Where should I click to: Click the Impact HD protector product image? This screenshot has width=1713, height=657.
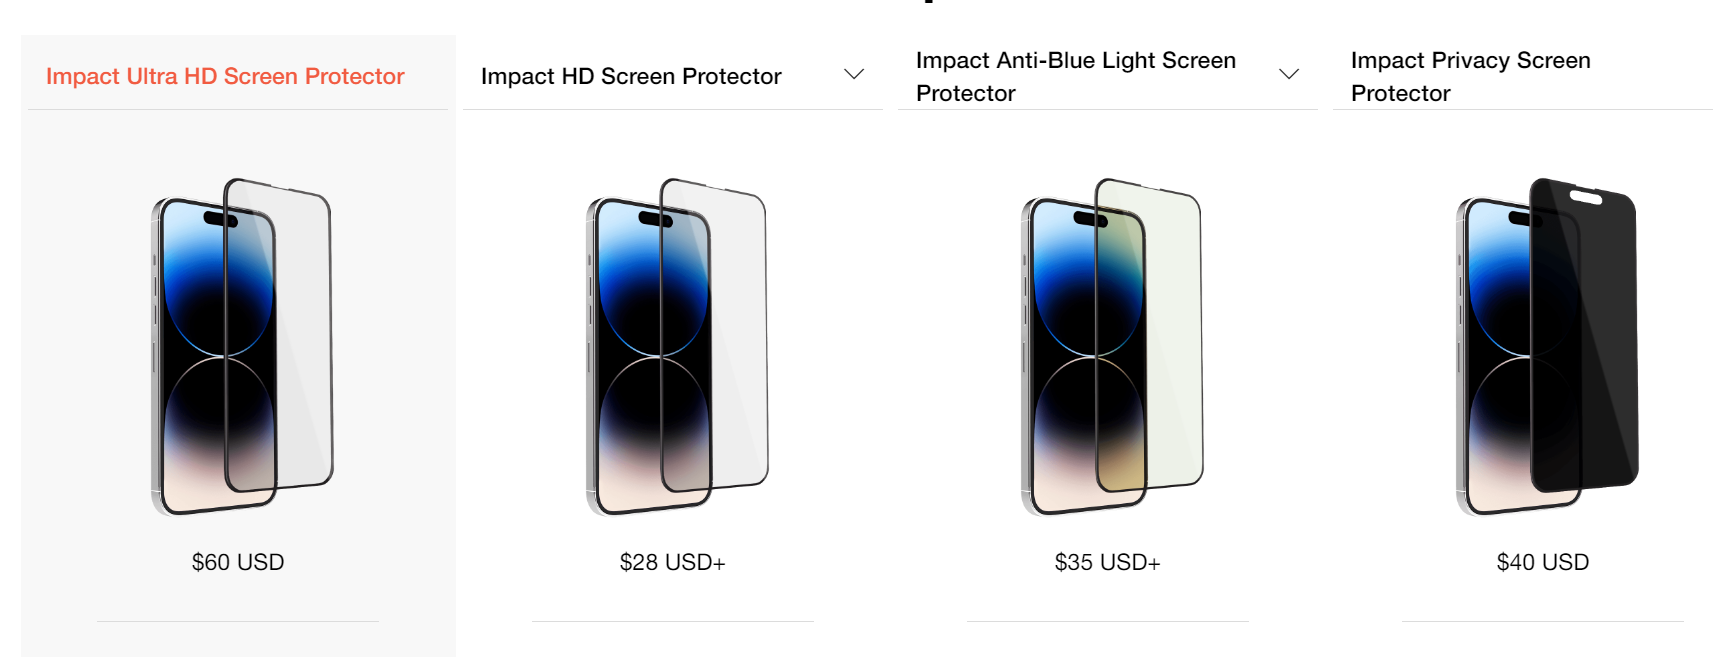click(x=676, y=346)
